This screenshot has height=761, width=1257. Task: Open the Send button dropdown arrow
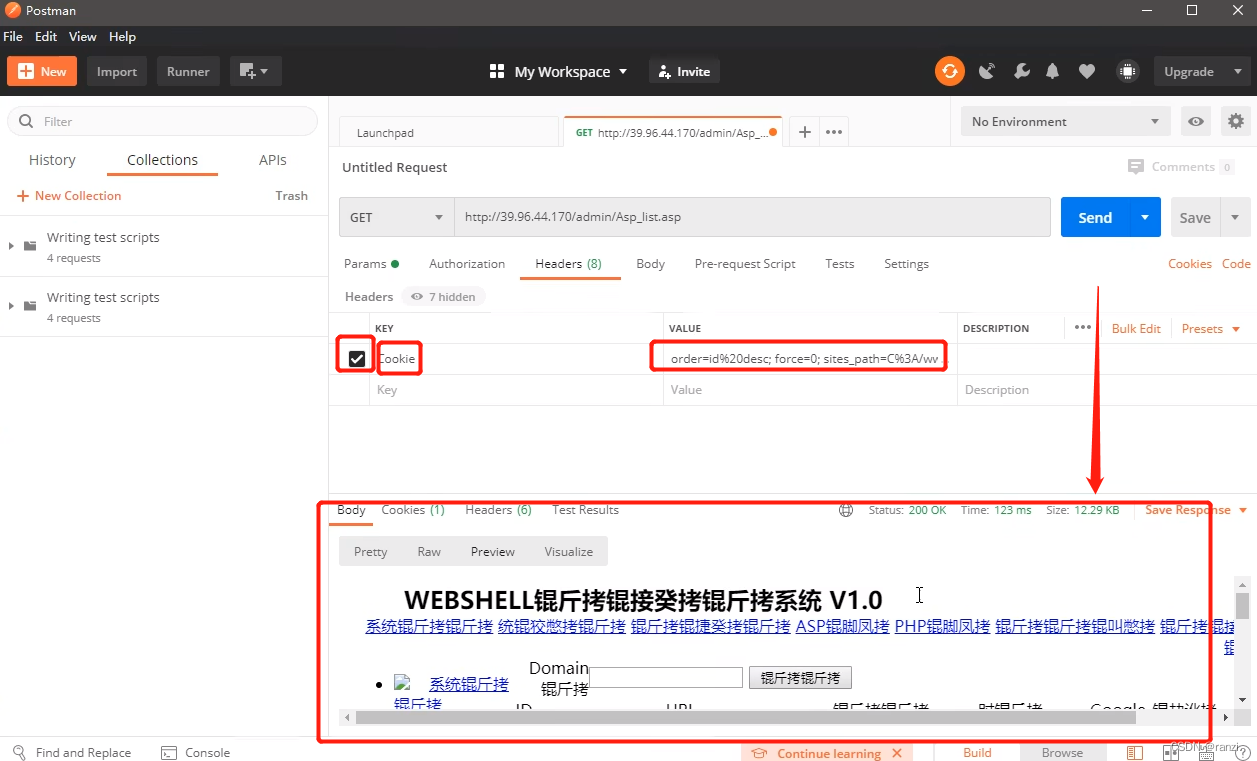(x=1145, y=217)
